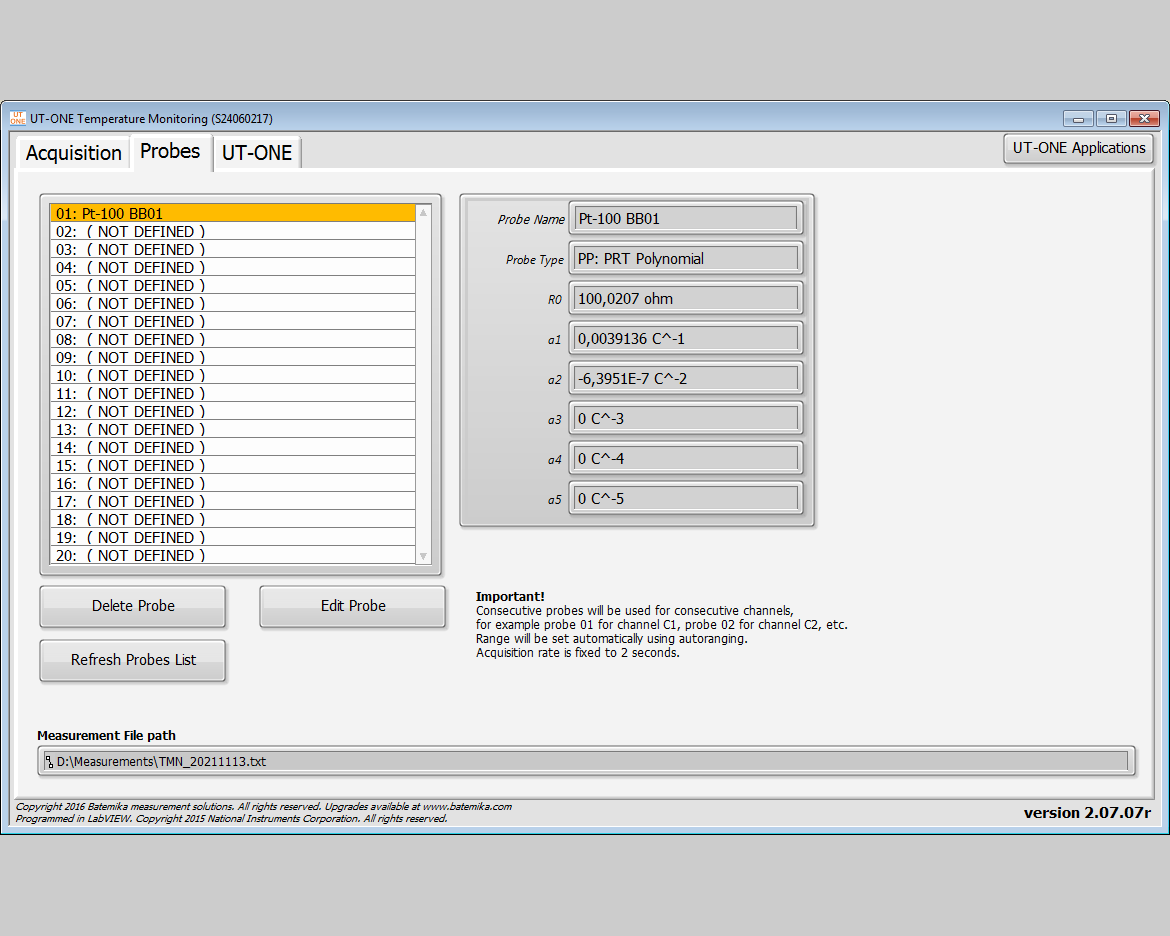Click the Edit Probe button
The height and width of the screenshot is (936, 1170).
coord(352,606)
